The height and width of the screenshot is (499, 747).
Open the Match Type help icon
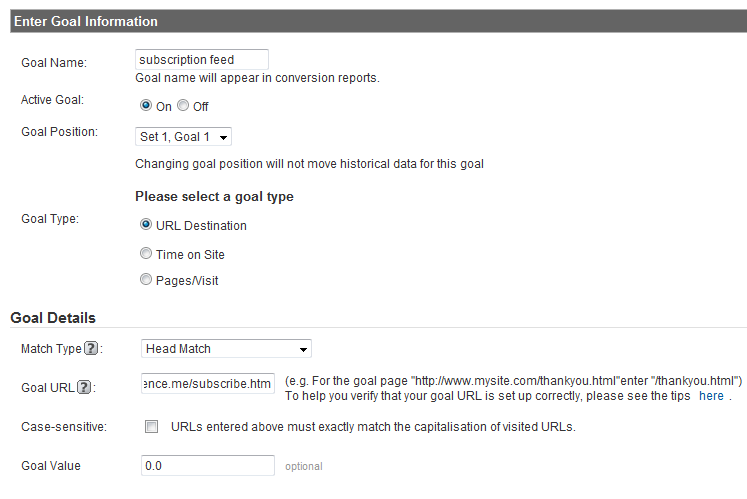[91, 348]
